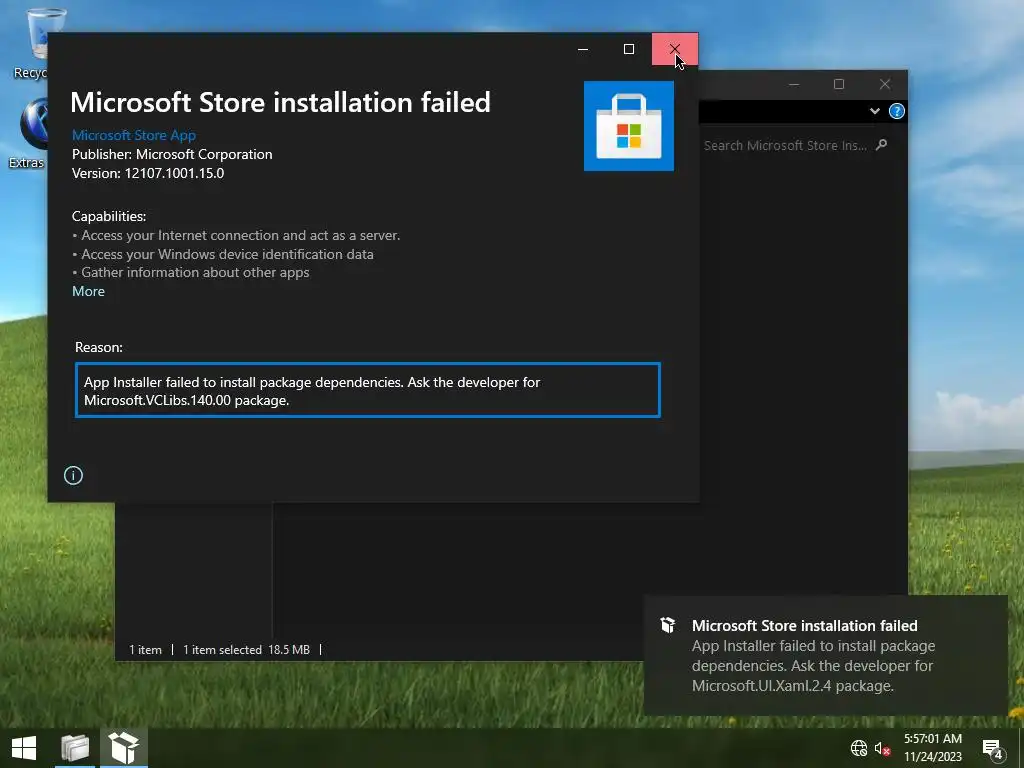Maximize the File Explorer window behind
The height and width of the screenshot is (768, 1024).
839,84
